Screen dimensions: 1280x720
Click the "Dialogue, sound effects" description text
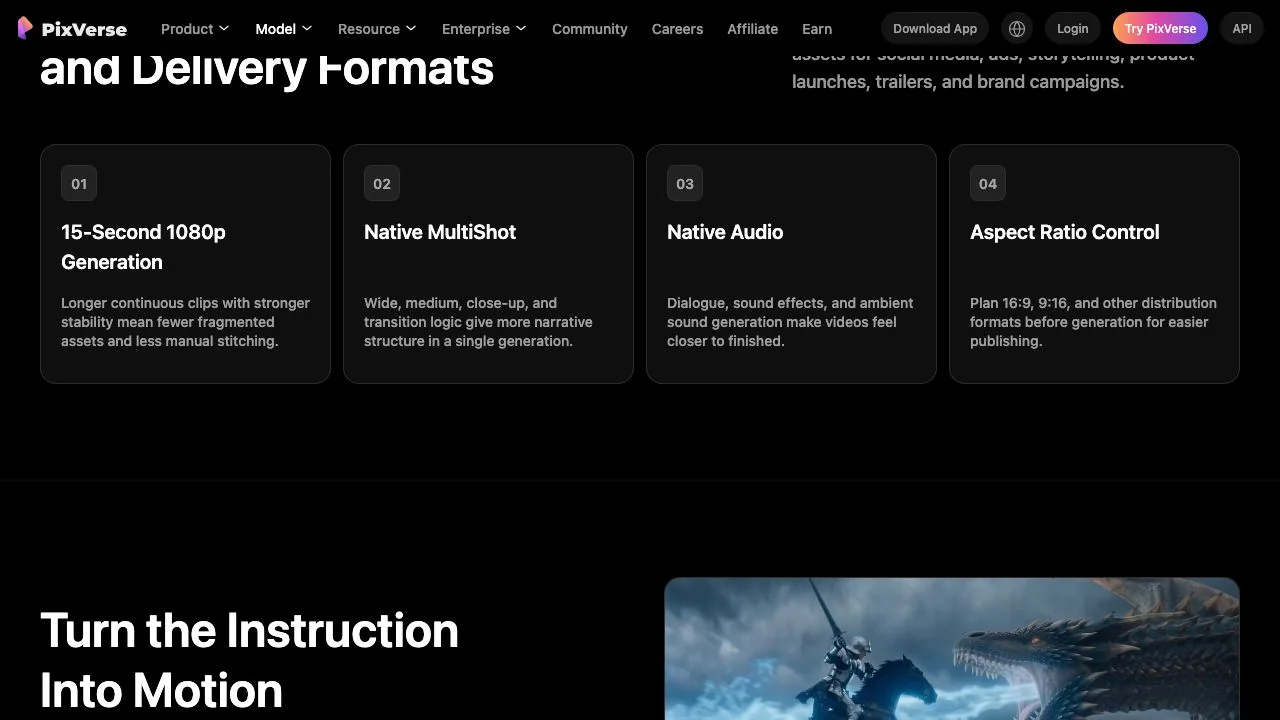tap(790, 322)
